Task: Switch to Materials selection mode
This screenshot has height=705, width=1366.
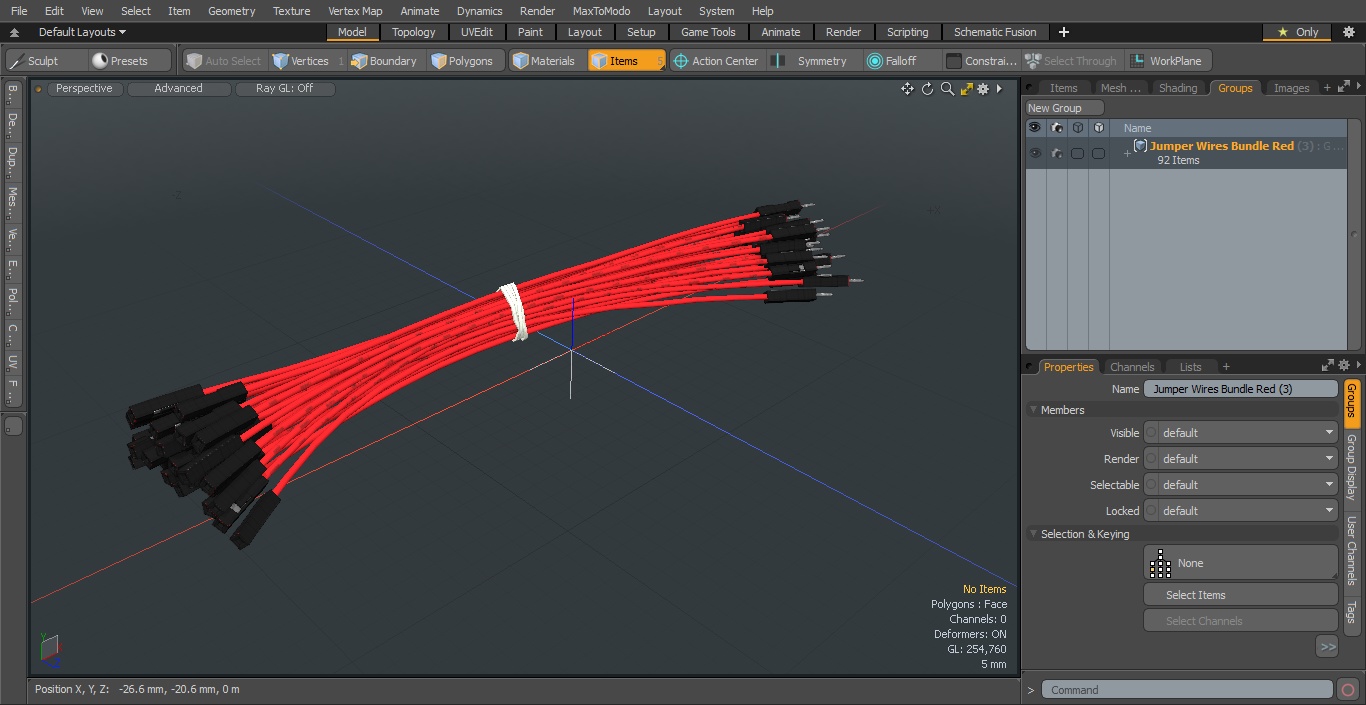Action: [545, 61]
